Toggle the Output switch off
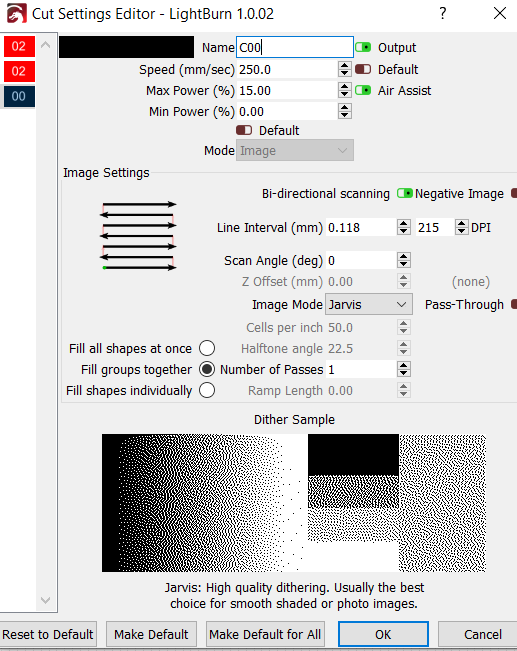Image resolution: width=517 pixels, height=651 pixels. click(x=363, y=47)
